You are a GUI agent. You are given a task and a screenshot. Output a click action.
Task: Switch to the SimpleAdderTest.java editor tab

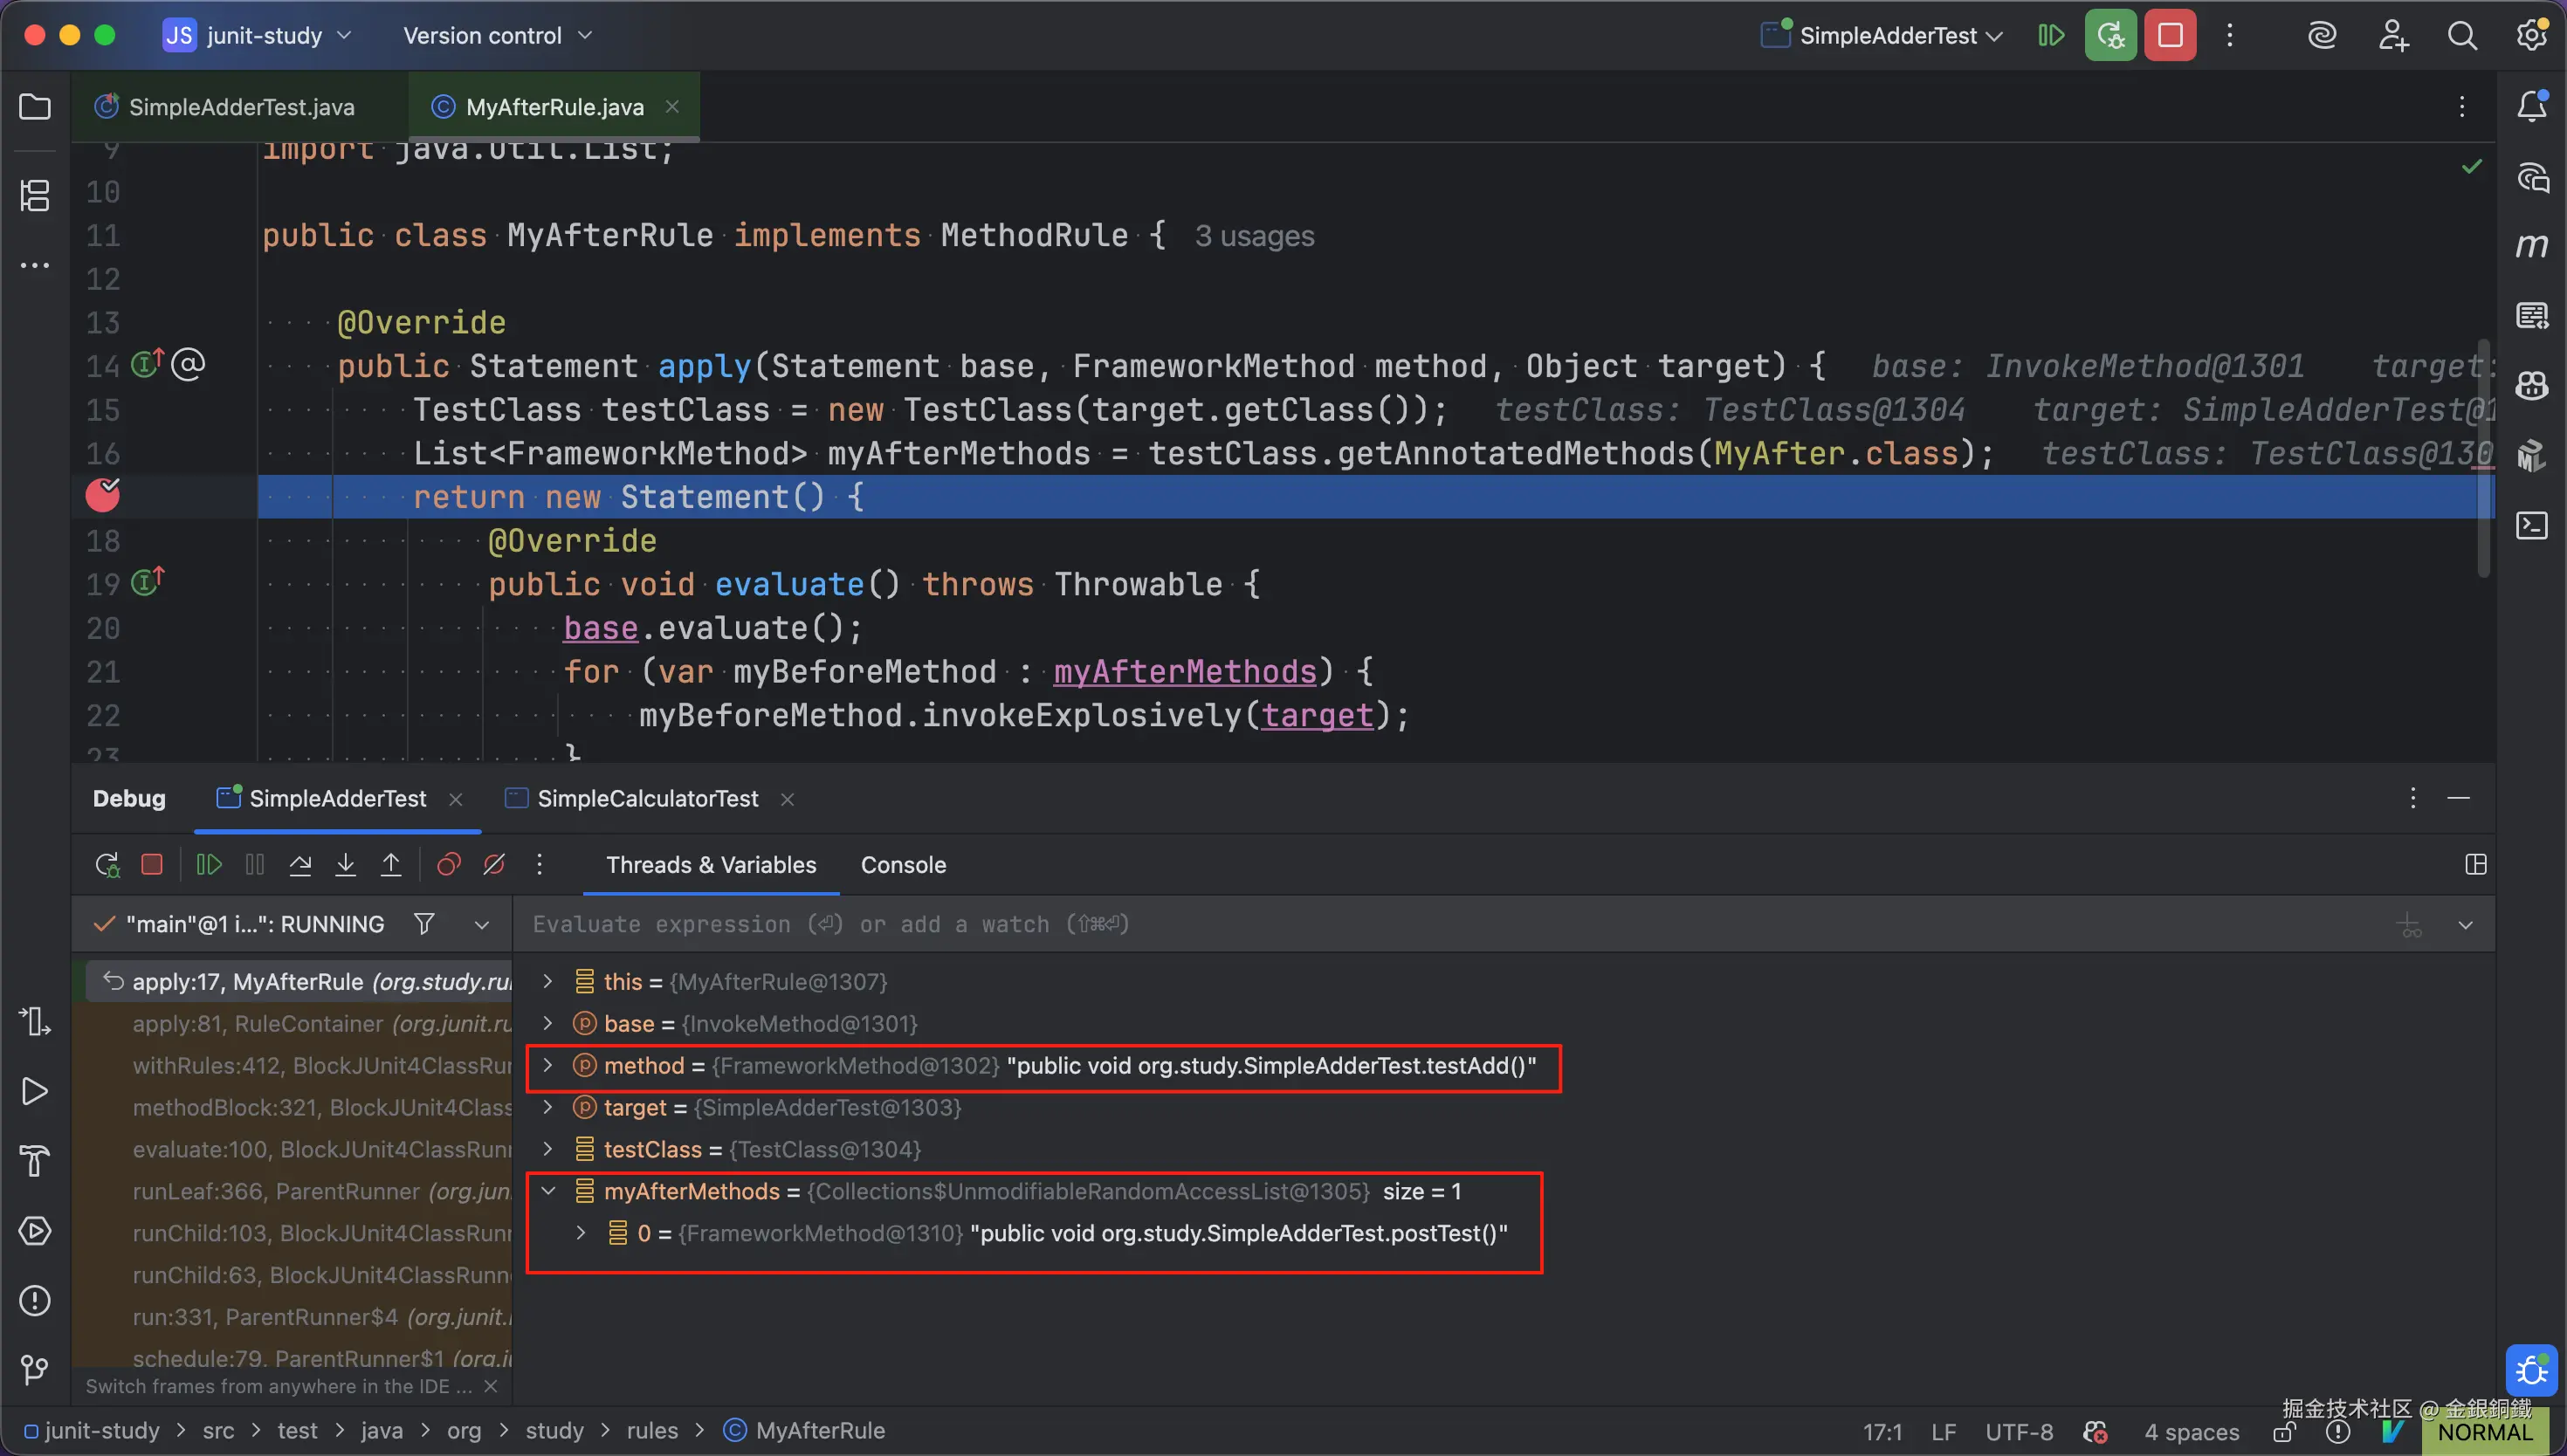[x=240, y=107]
